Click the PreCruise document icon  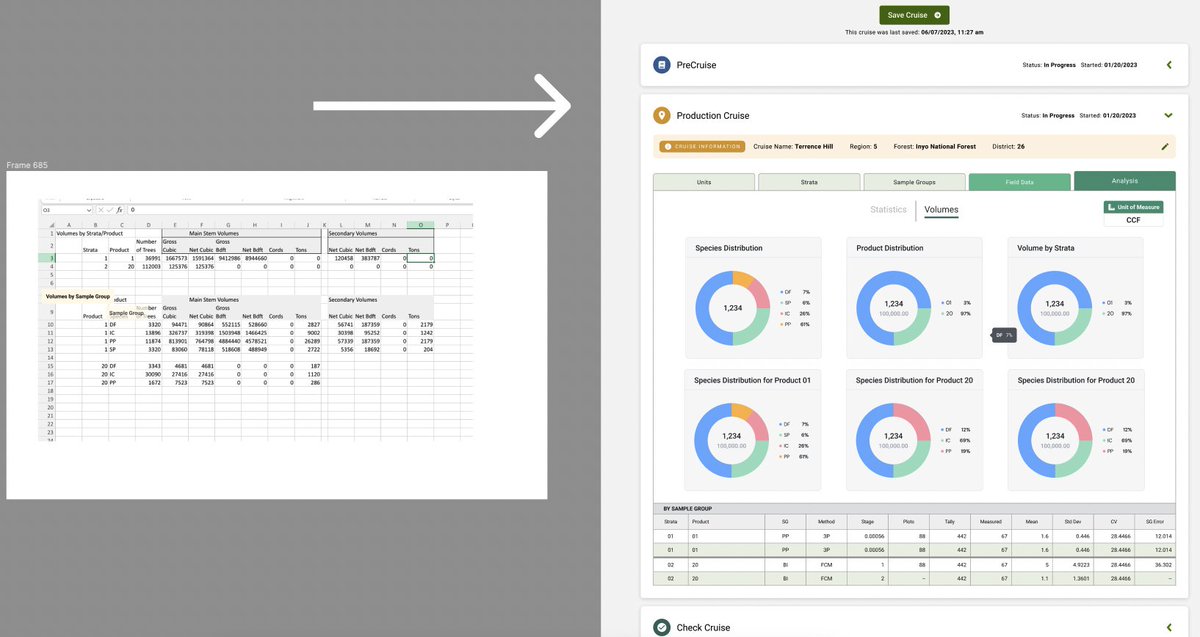coord(661,63)
